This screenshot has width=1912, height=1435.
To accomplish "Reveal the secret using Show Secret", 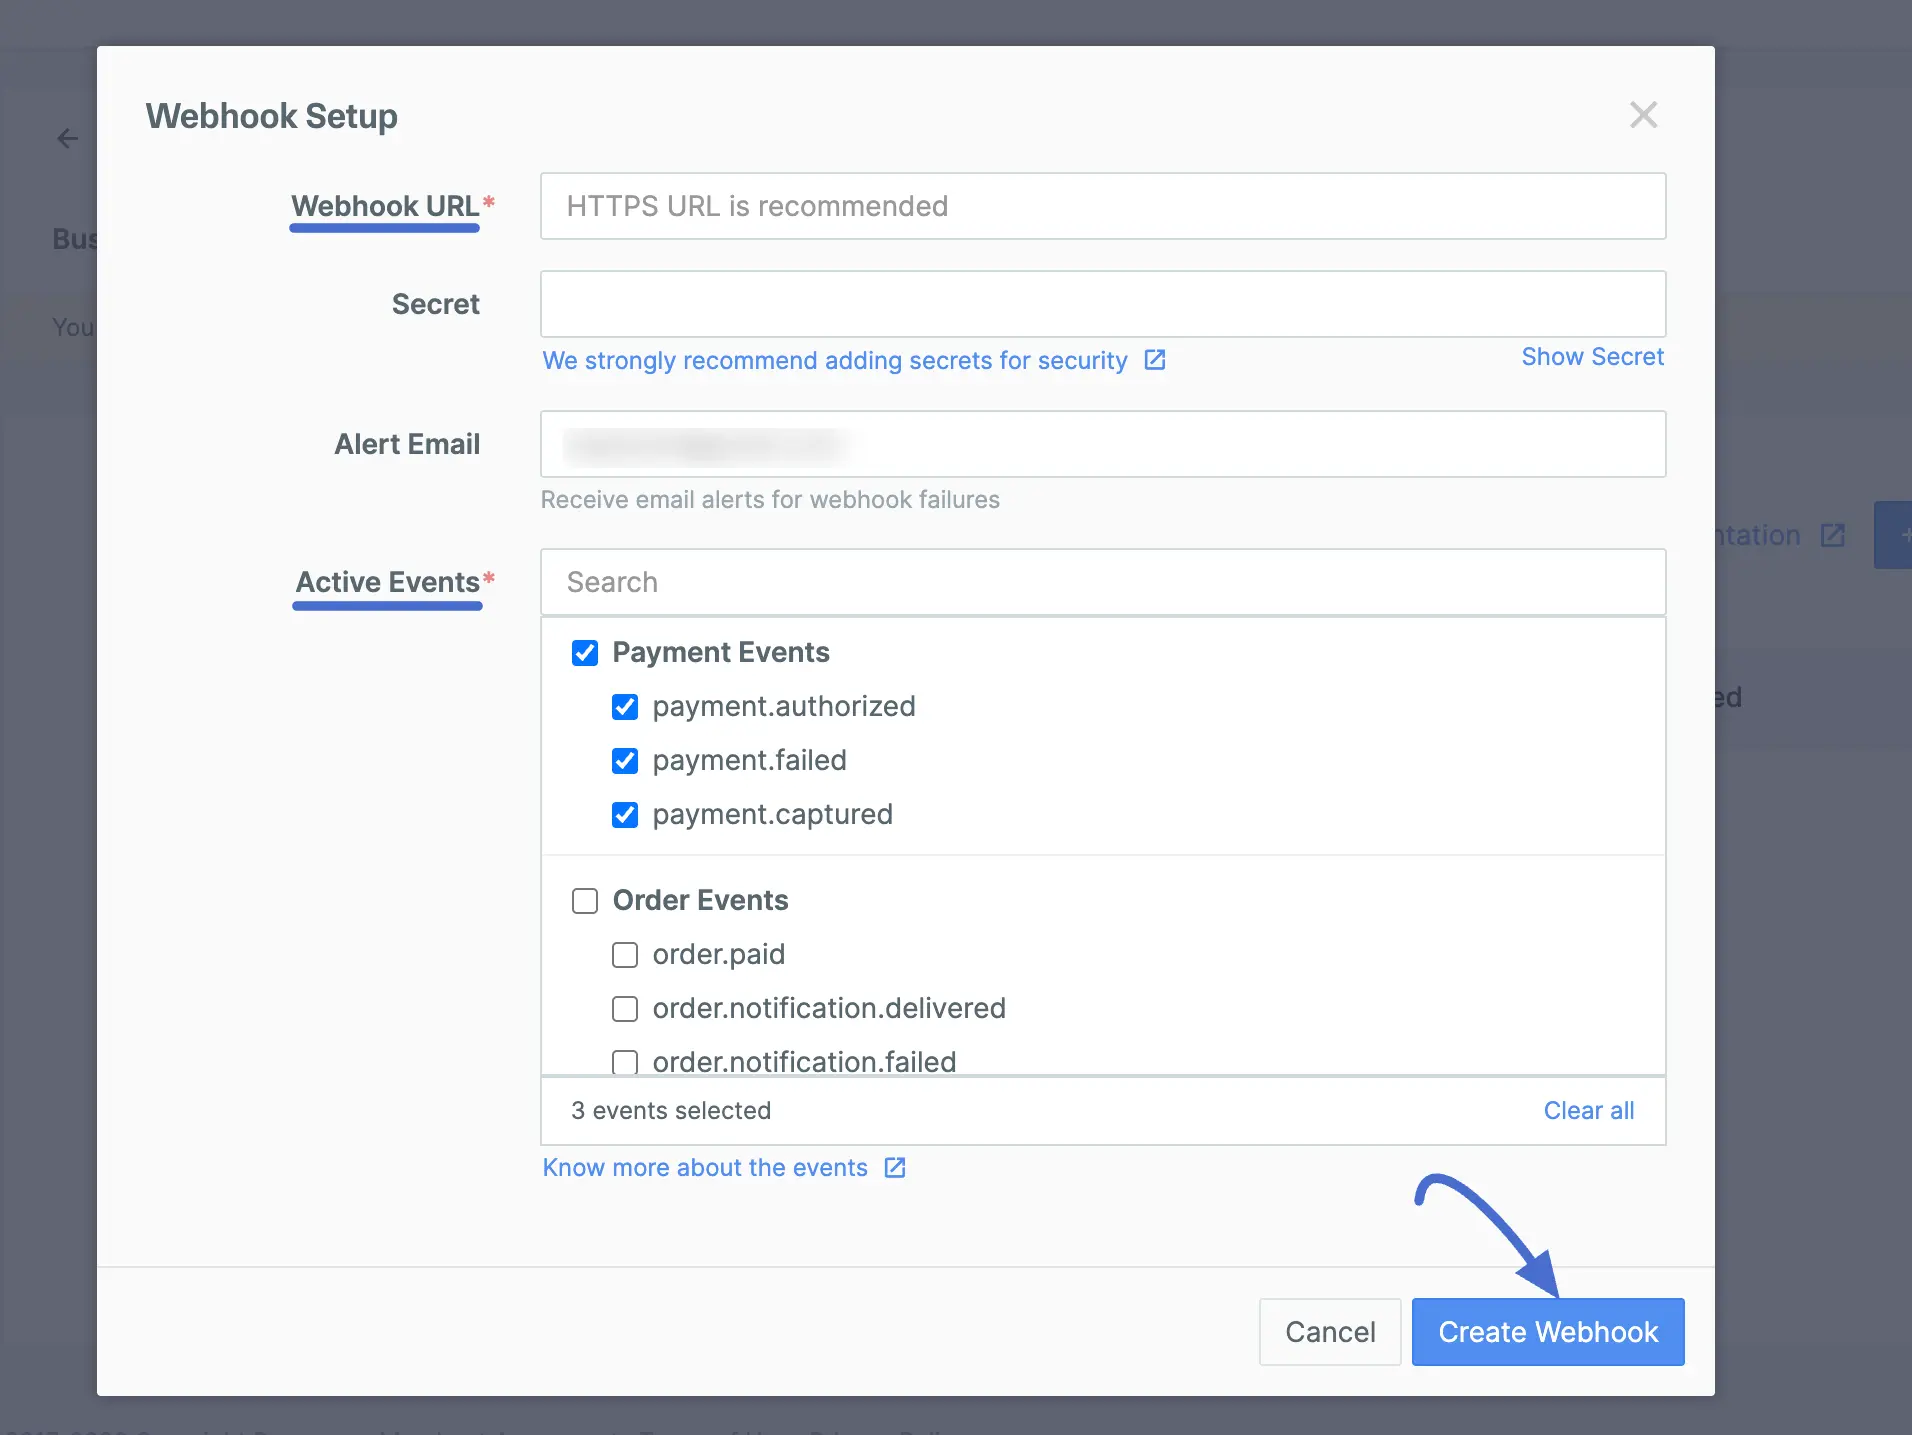I will coord(1592,356).
